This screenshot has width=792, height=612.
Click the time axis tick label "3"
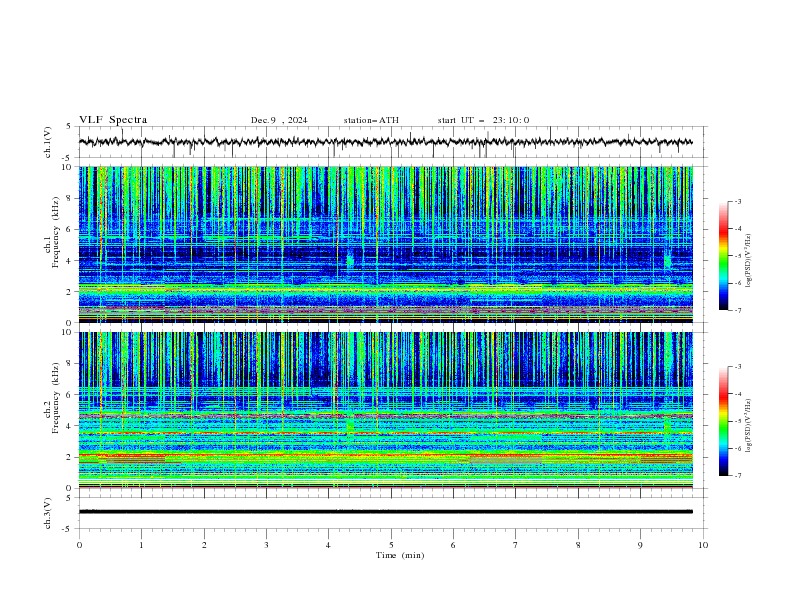pyautogui.click(x=267, y=545)
